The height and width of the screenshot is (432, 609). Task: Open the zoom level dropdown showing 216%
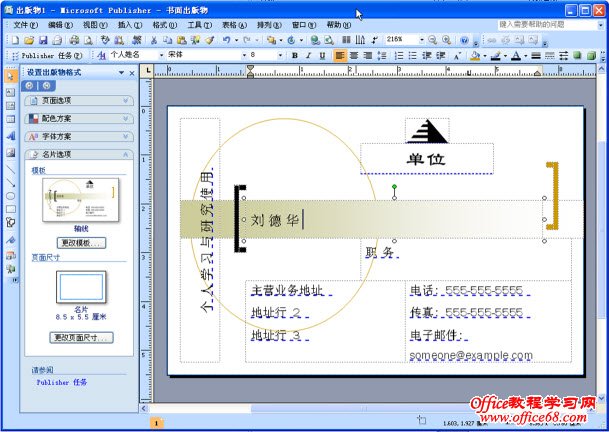coord(421,40)
